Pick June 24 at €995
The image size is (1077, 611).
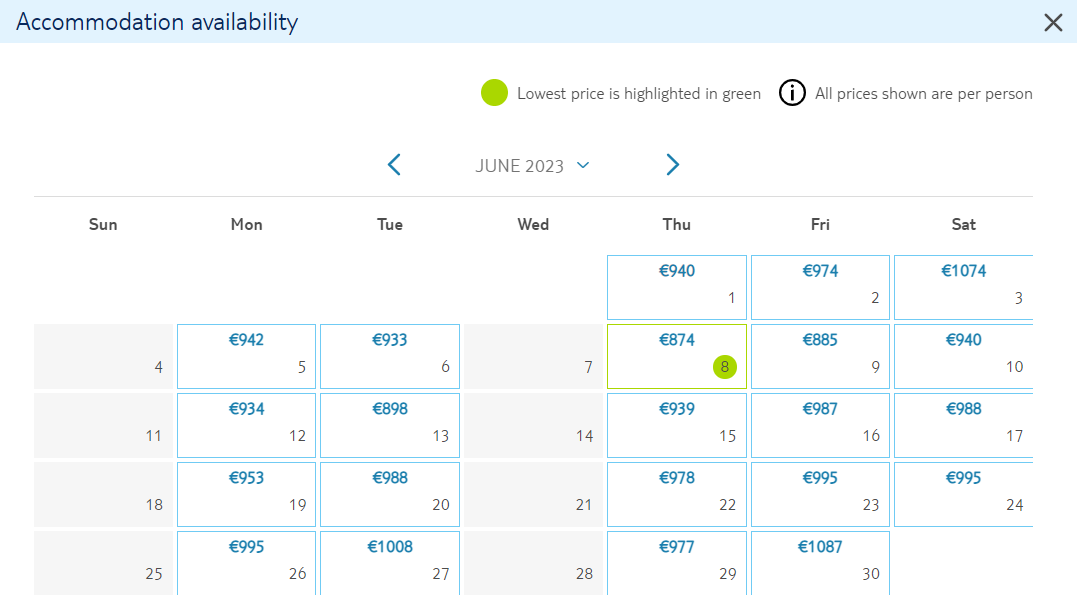click(x=963, y=494)
